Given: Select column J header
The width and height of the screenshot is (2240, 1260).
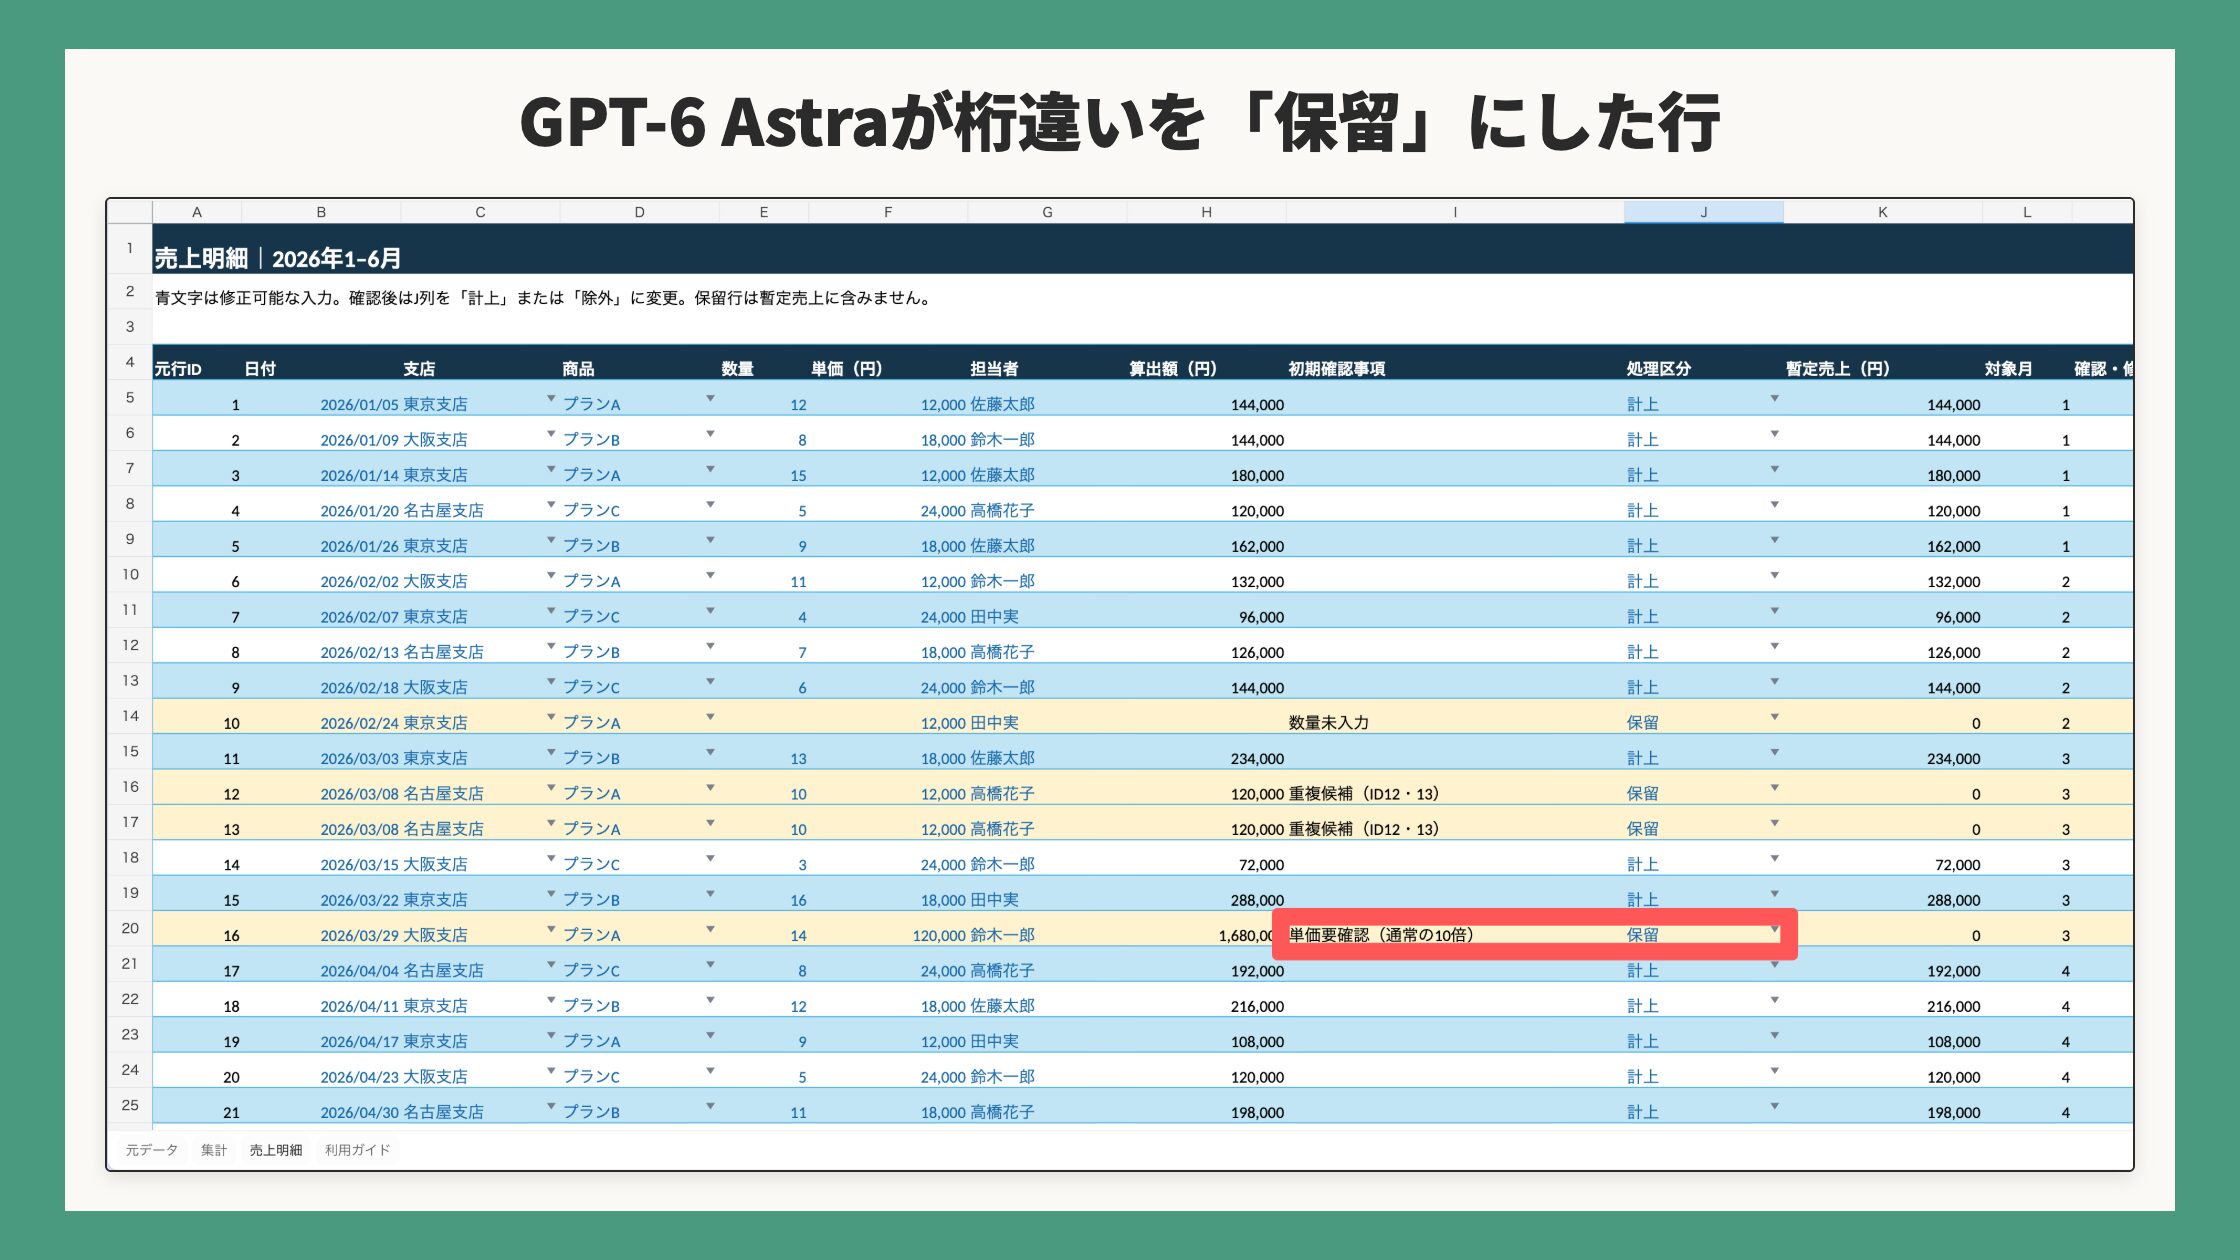Looking at the screenshot, I should (1703, 212).
